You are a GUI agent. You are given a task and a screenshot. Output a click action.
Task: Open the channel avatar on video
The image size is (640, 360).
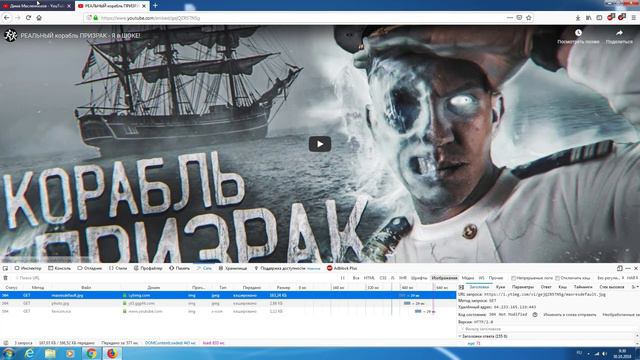pyautogui.click(x=10, y=36)
